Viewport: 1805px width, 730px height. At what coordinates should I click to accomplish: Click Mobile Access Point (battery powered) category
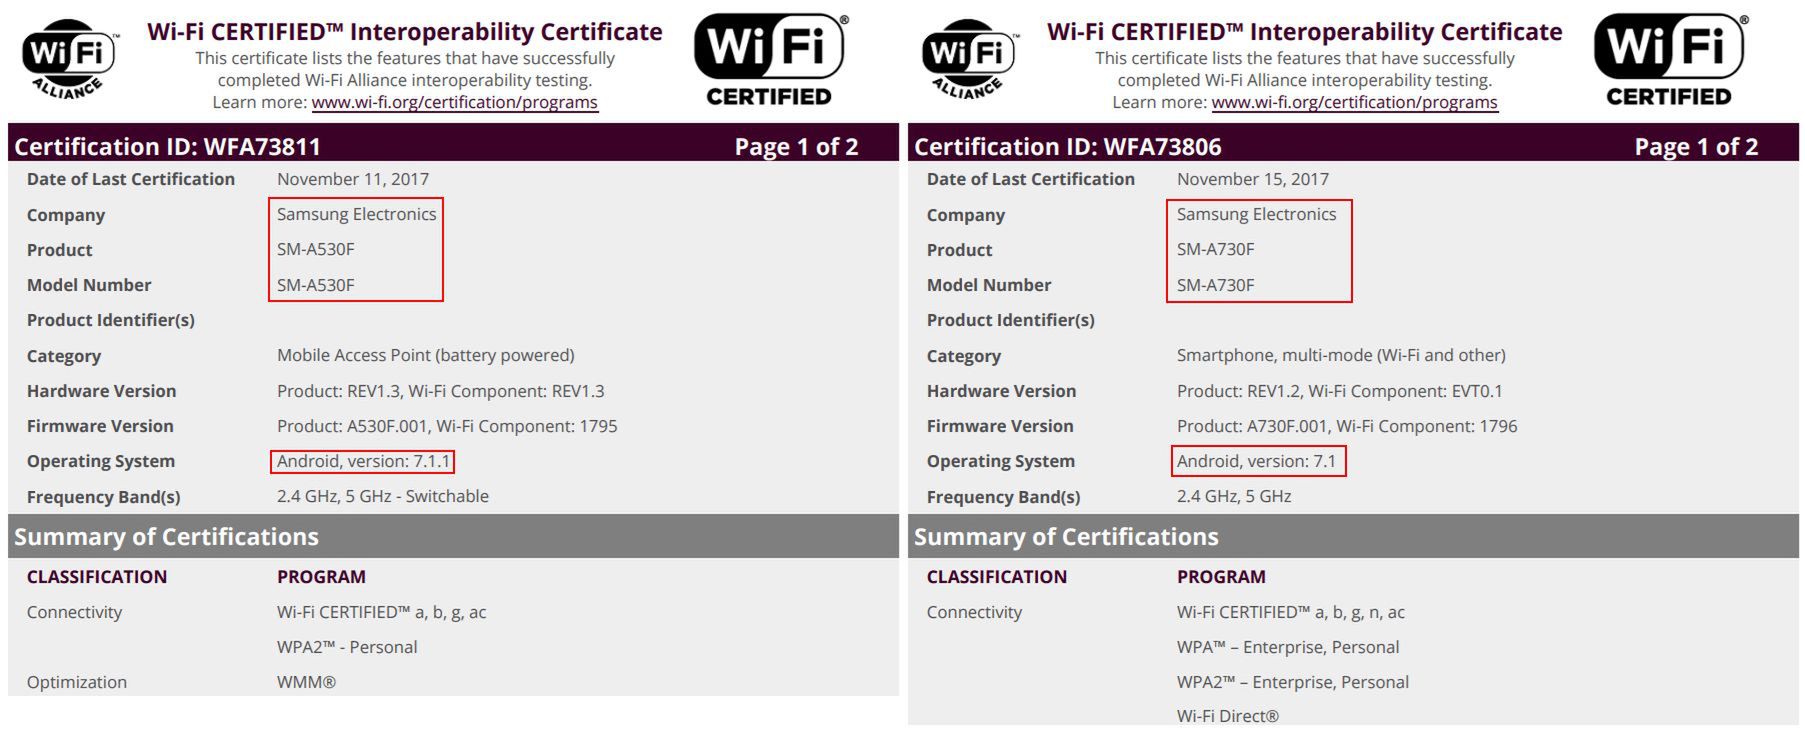coord(425,355)
